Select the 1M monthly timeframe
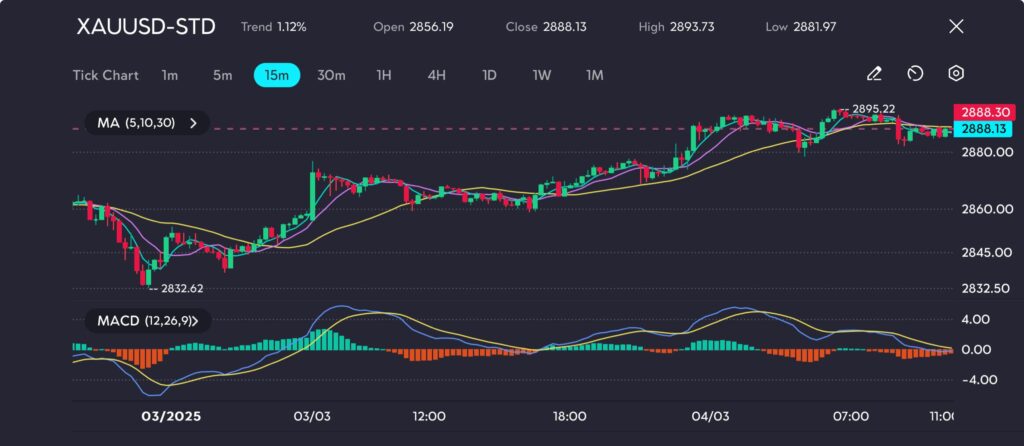1024x446 pixels. (595, 75)
